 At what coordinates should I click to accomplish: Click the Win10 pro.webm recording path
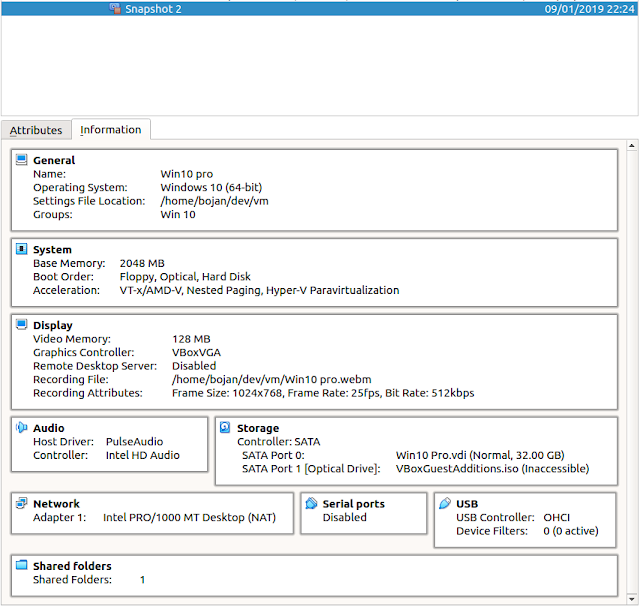click(x=271, y=380)
